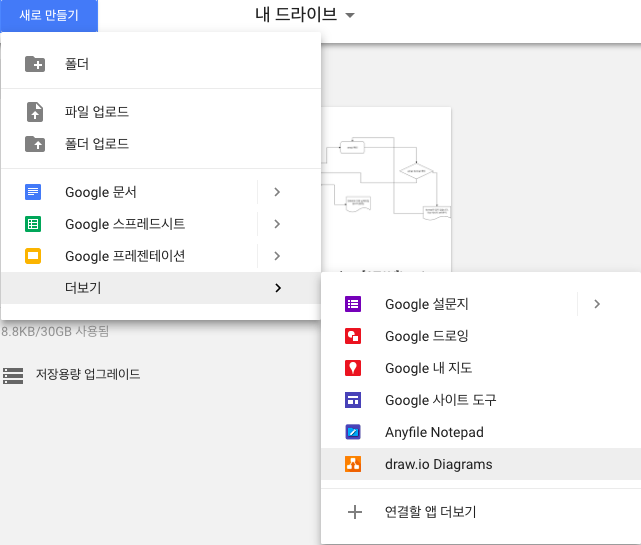This screenshot has height=545, width=641.
Task: Expand the Google 프레젠테이션 submenu arrow
Action: point(277,256)
